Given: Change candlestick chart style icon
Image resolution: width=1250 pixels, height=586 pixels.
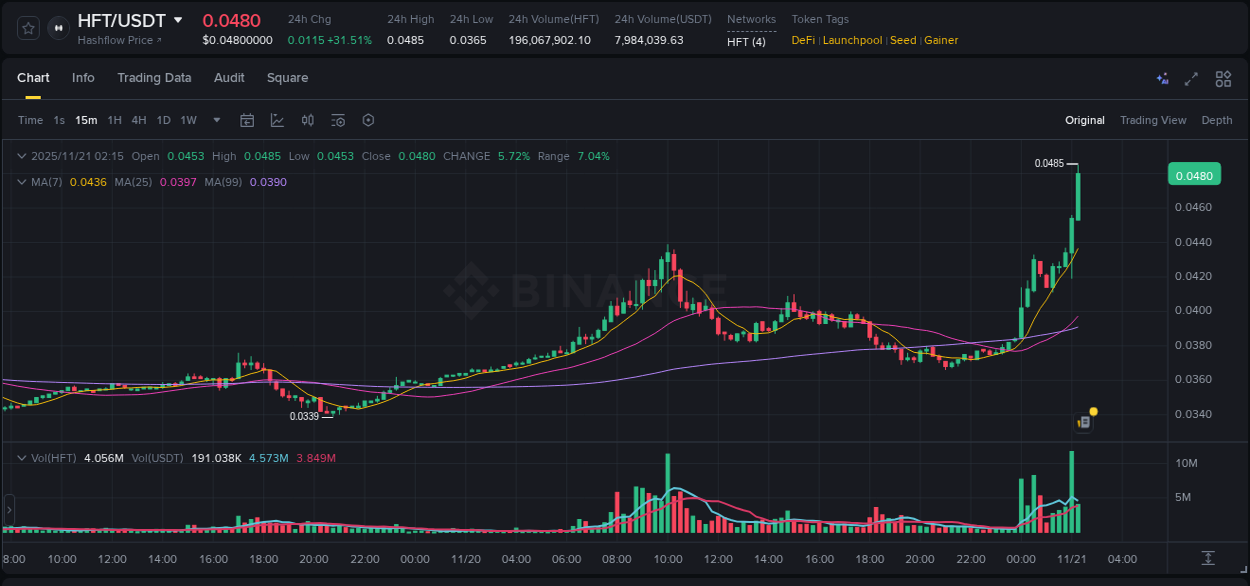Looking at the screenshot, I should point(308,120).
